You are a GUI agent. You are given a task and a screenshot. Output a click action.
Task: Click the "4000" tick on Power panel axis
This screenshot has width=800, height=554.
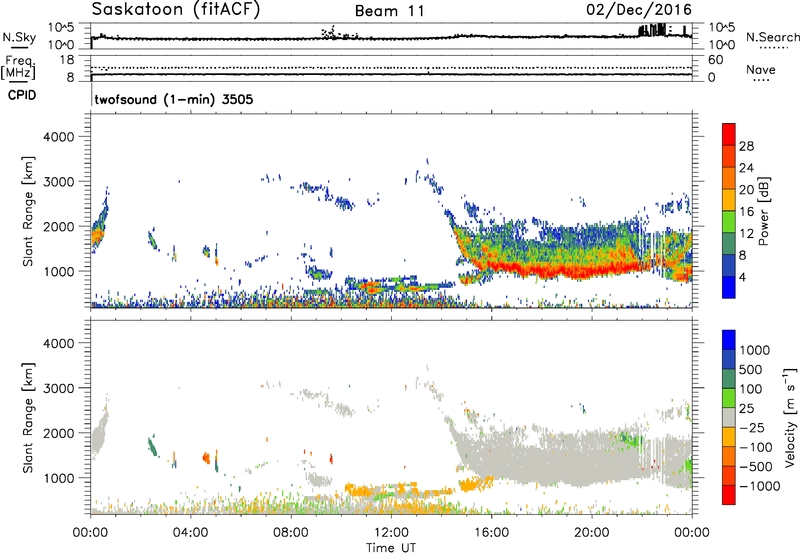59,137
